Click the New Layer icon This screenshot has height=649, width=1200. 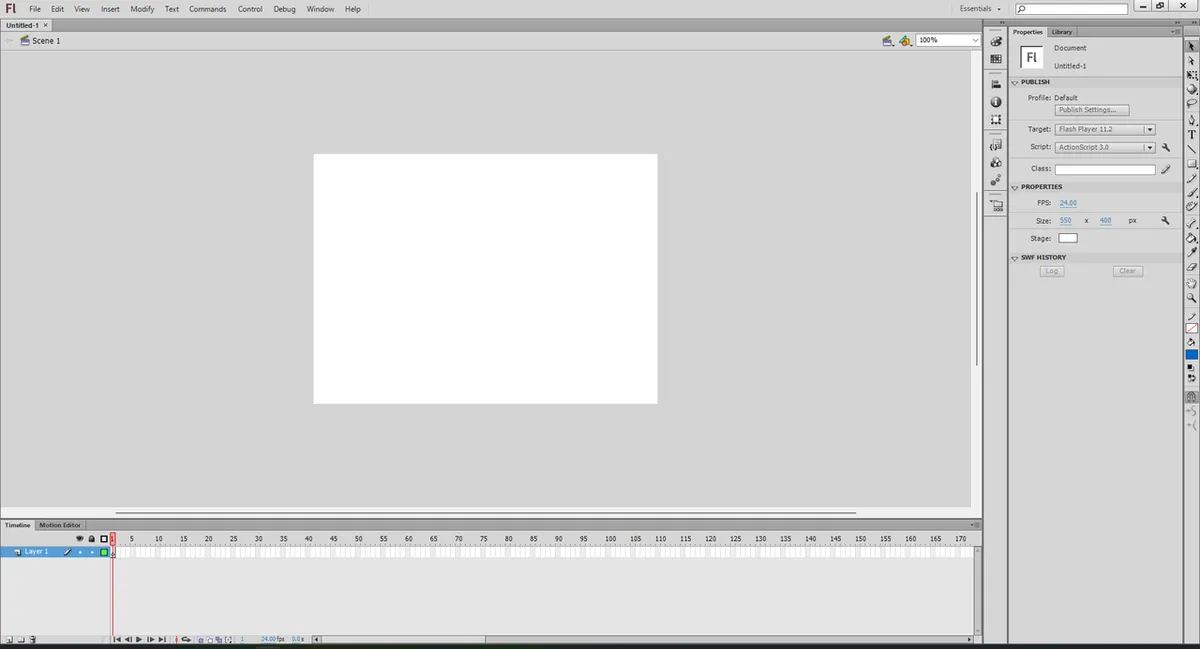click(8, 639)
